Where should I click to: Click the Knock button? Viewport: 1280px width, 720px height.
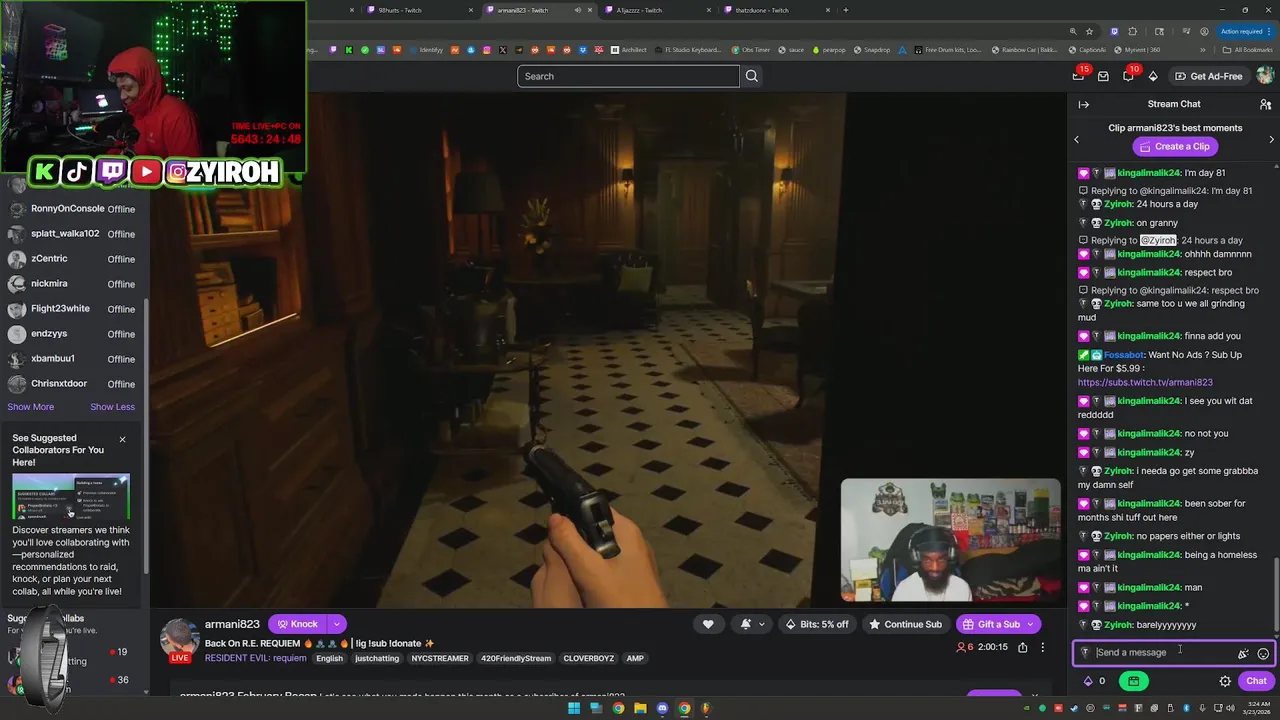(297, 624)
